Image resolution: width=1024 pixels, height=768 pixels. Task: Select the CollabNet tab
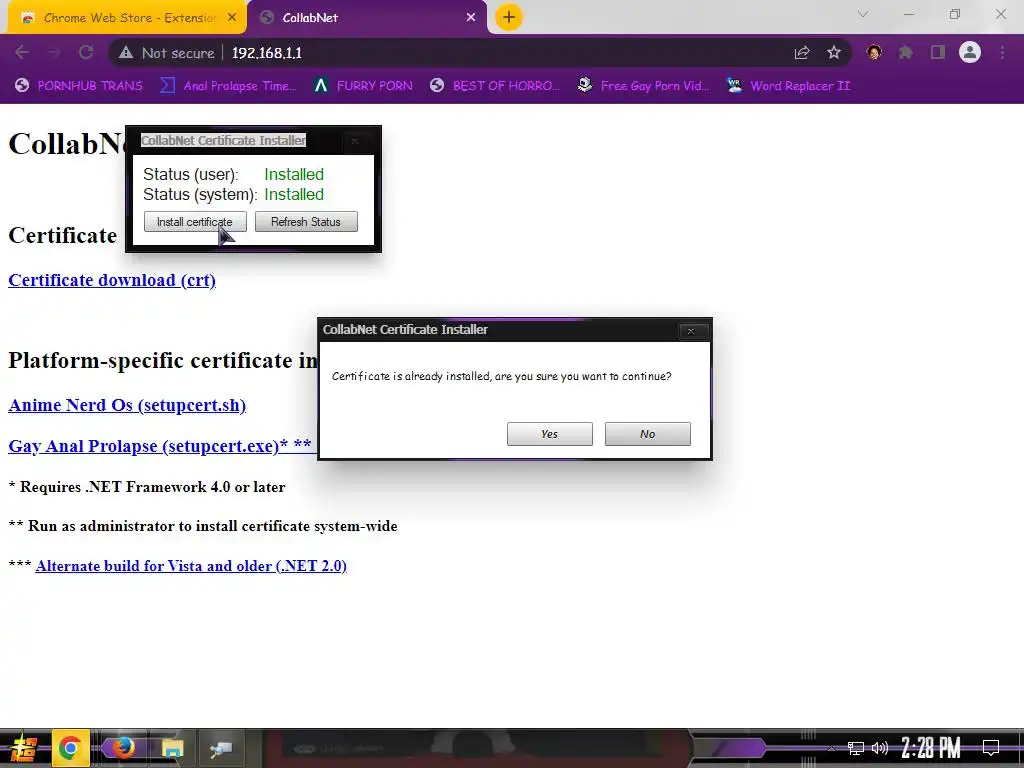point(368,18)
